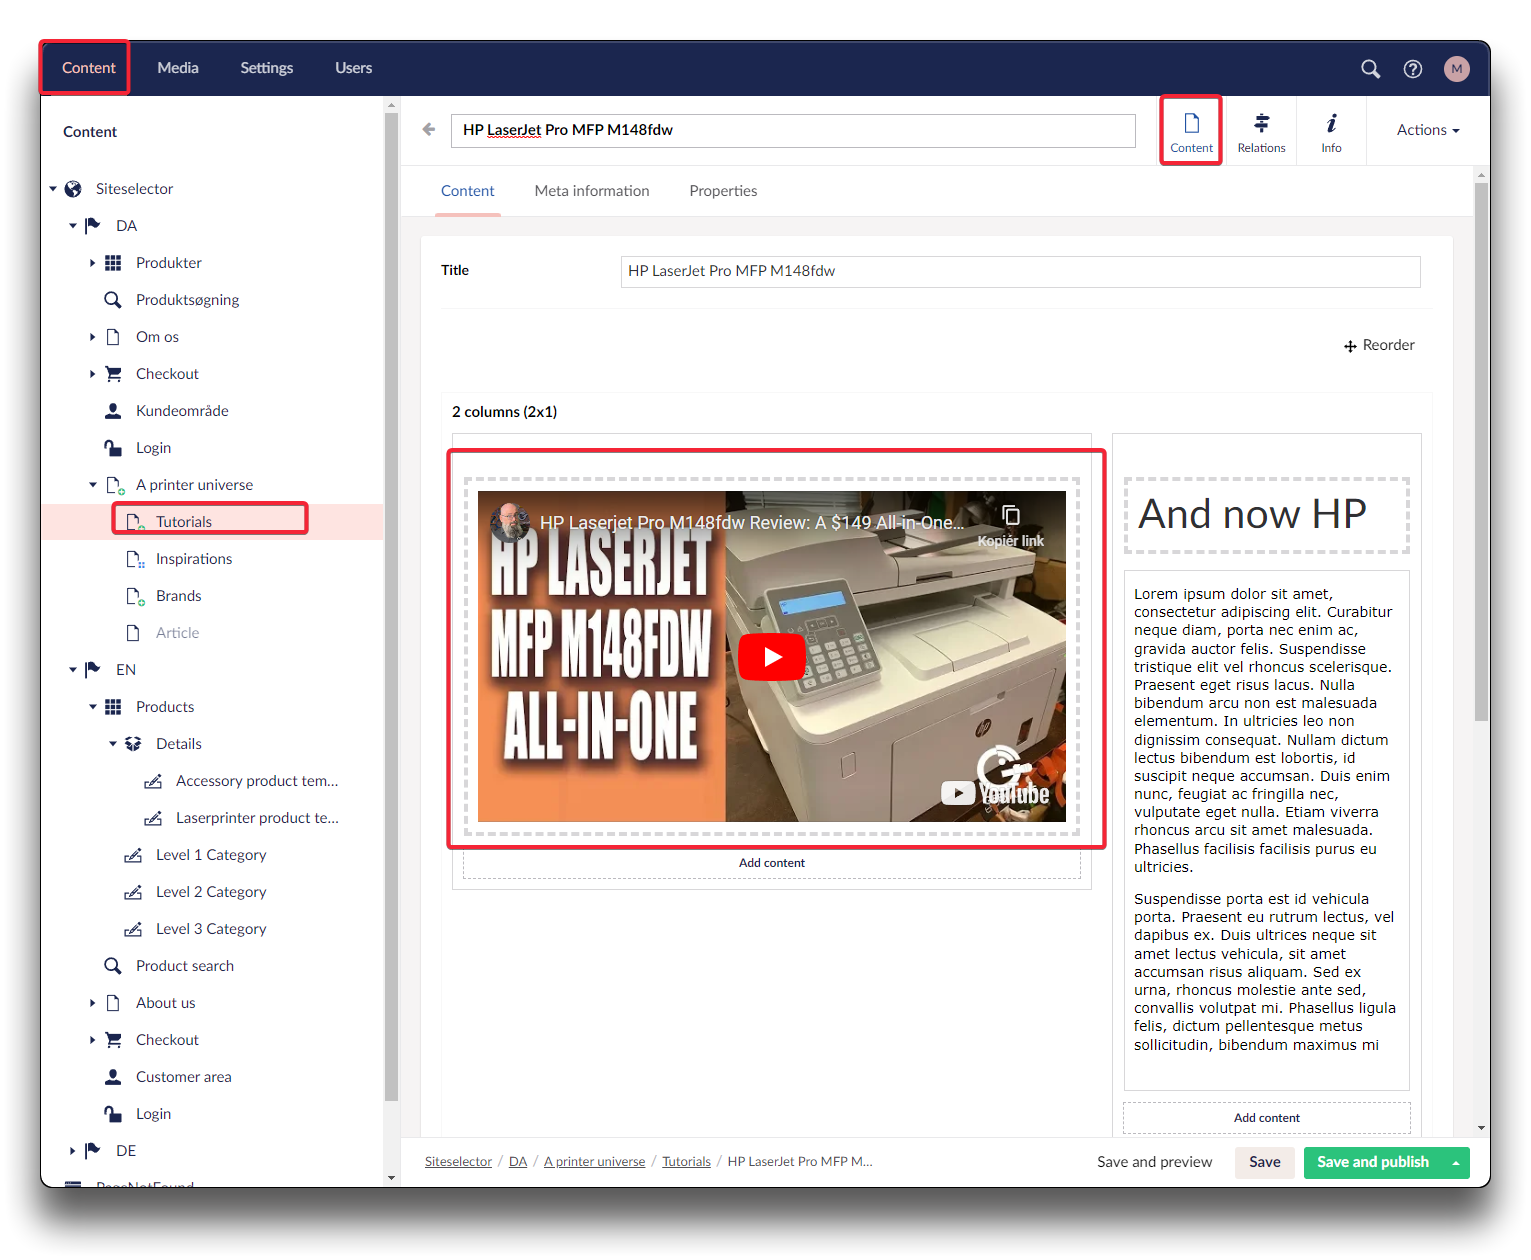Image resolution: width=1531 pixels, height=1260 pixels.
Task: Click the back arrow beside page name
Action: coord(429,129)
